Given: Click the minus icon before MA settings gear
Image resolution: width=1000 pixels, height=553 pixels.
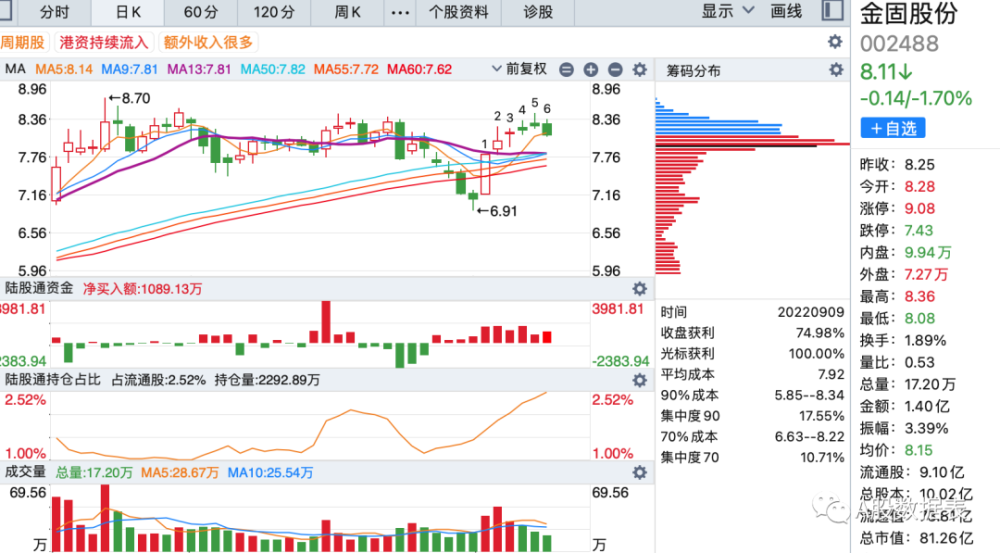Looking at the screenshot, I should tap(615, 70).
